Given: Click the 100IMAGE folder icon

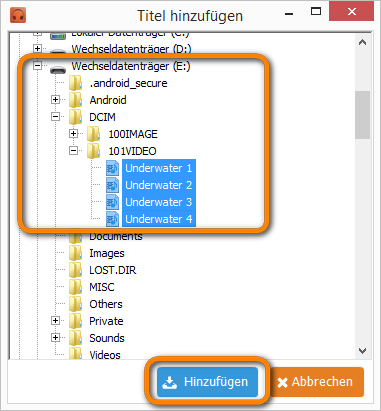Looking at the screenshot, I should coord(94,134).
